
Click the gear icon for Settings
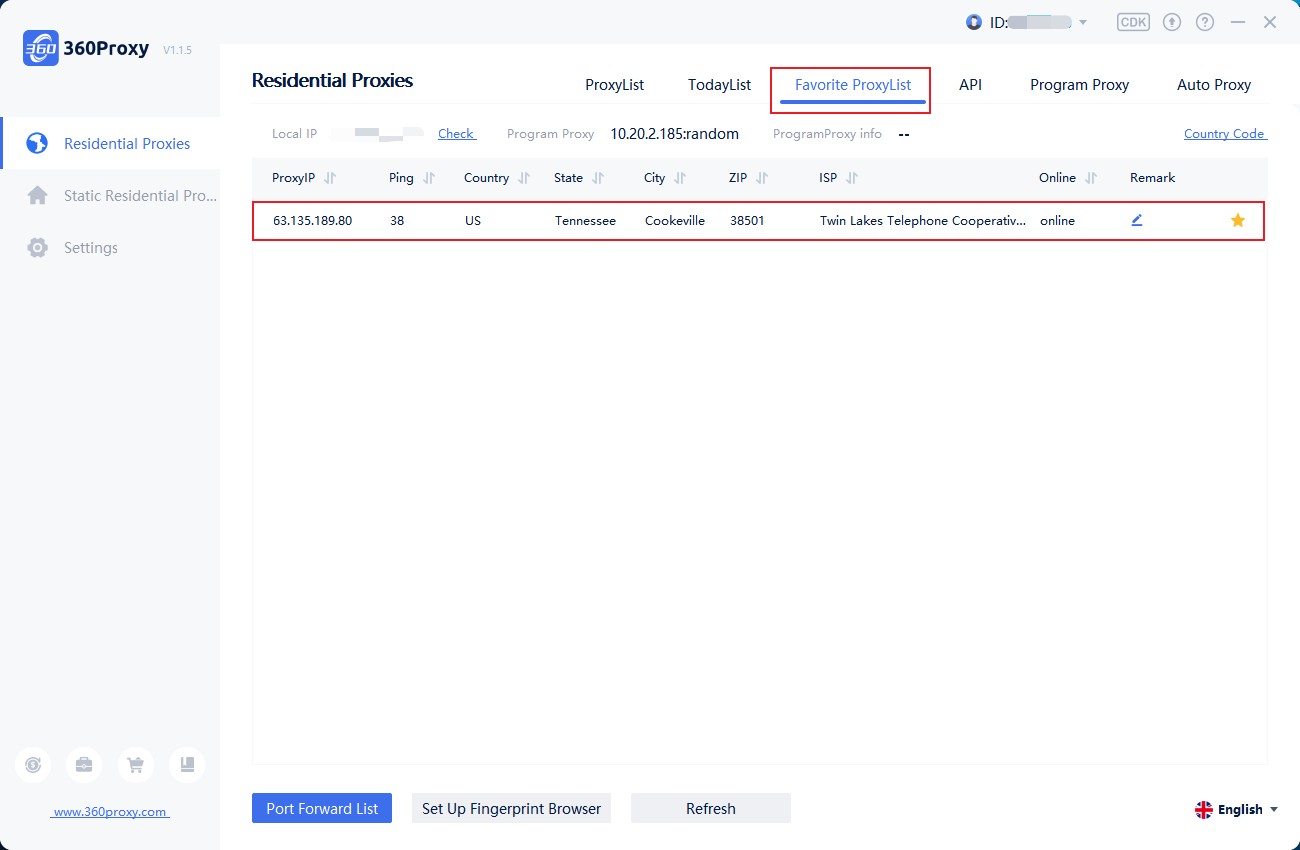click(x=37, y=247)
